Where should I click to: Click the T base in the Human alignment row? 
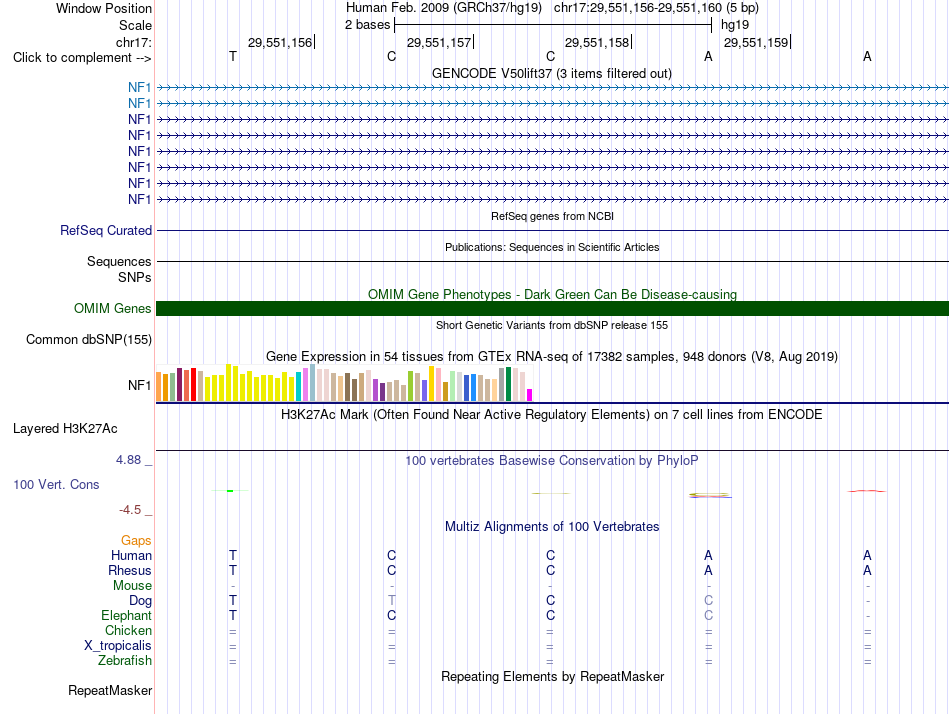pyautogui.click(x=233, y=555)
